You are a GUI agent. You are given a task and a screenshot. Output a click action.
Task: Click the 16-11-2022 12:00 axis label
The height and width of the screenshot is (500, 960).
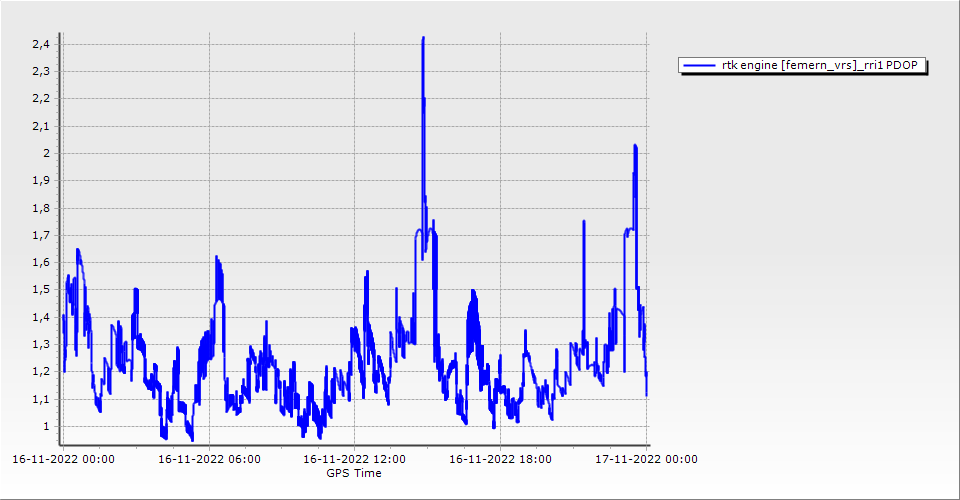(x=355, y=460)
